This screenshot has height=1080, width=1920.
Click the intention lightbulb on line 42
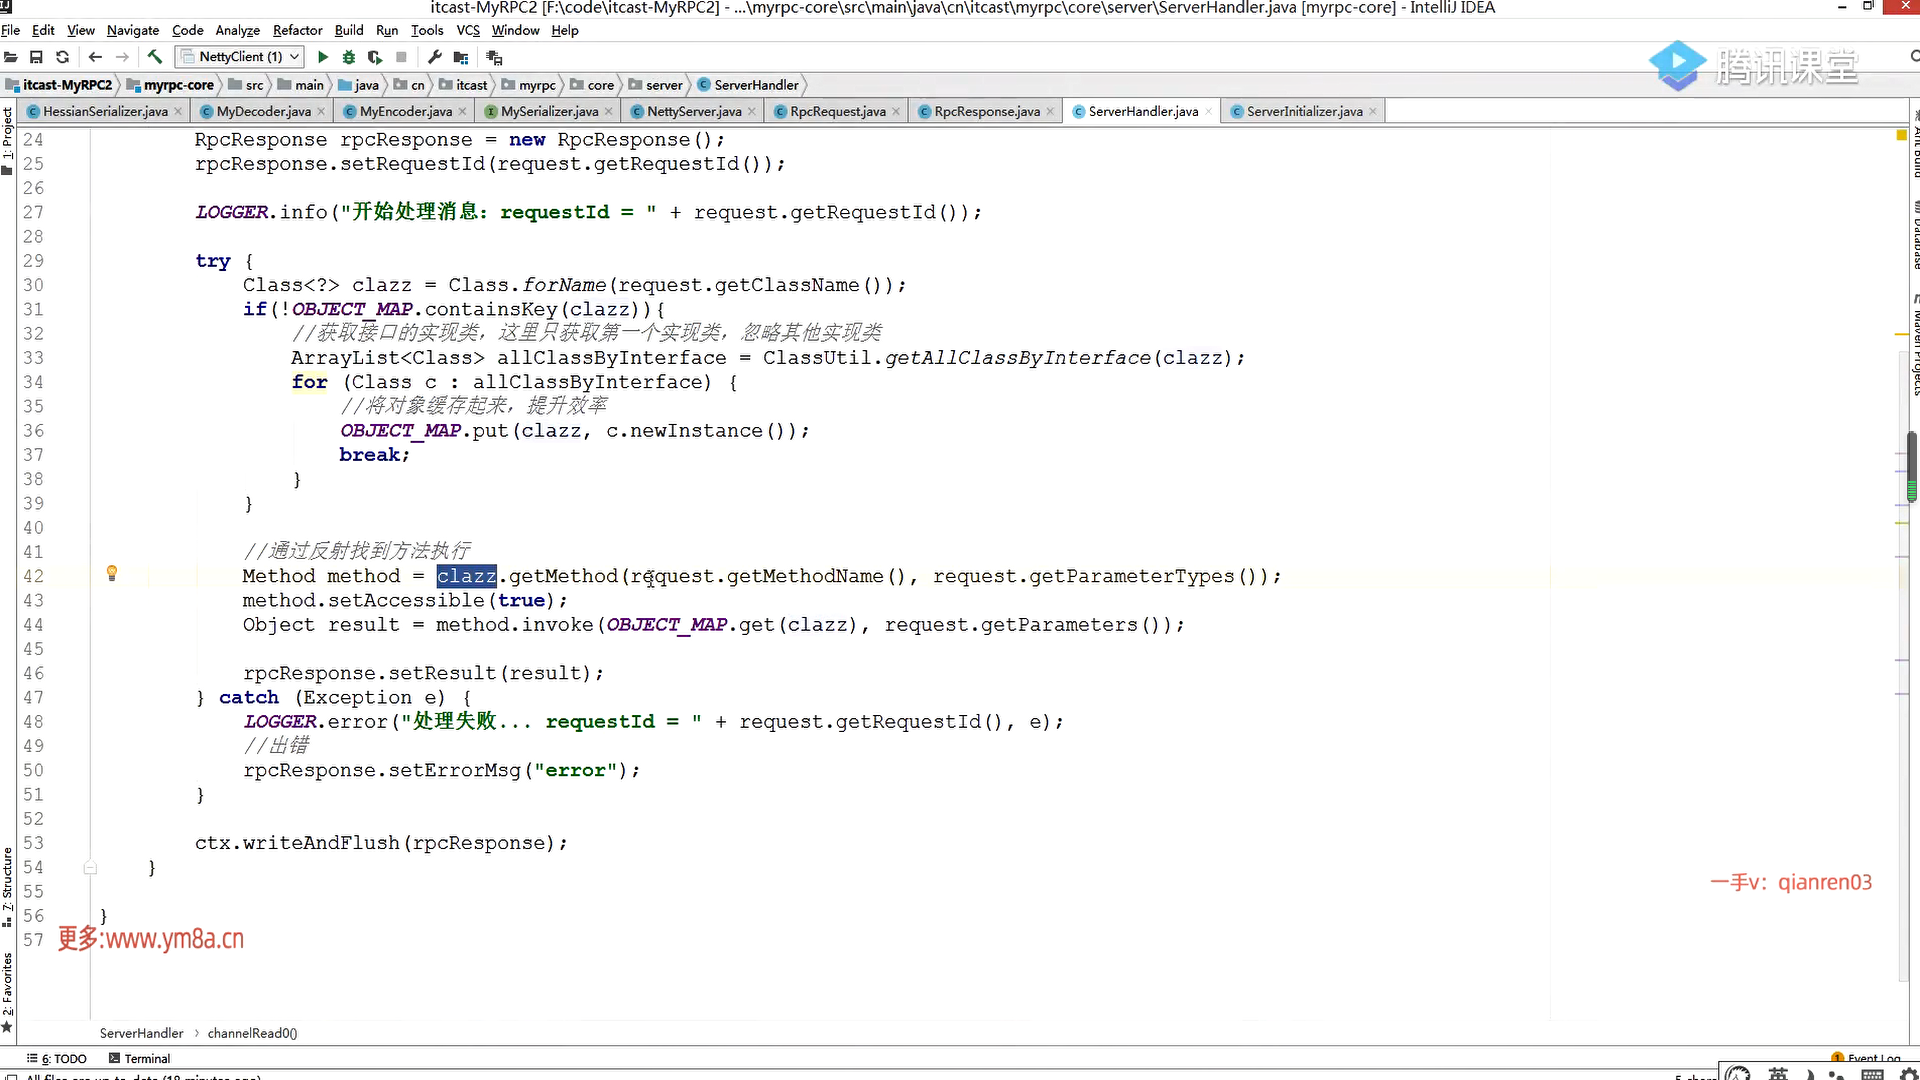(112, 573)
